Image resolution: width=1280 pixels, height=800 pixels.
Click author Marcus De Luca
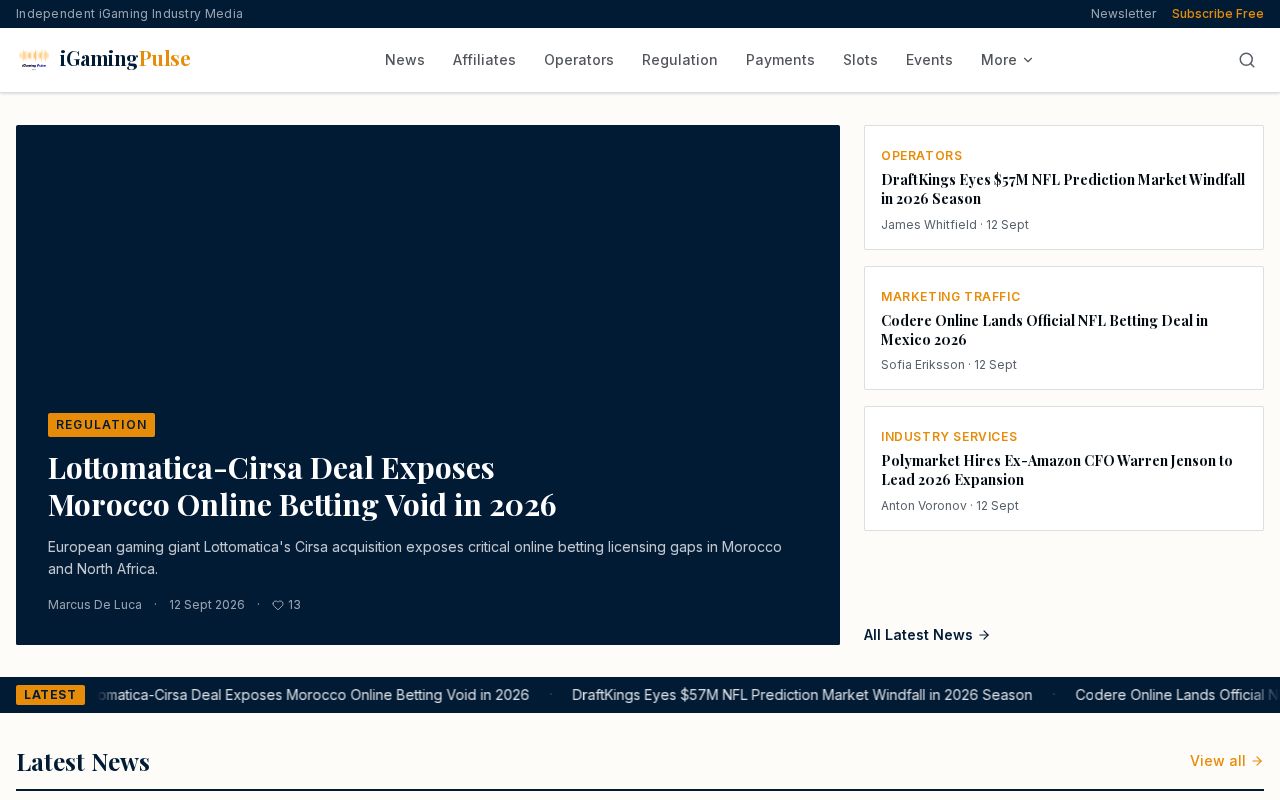coord(95,605)
